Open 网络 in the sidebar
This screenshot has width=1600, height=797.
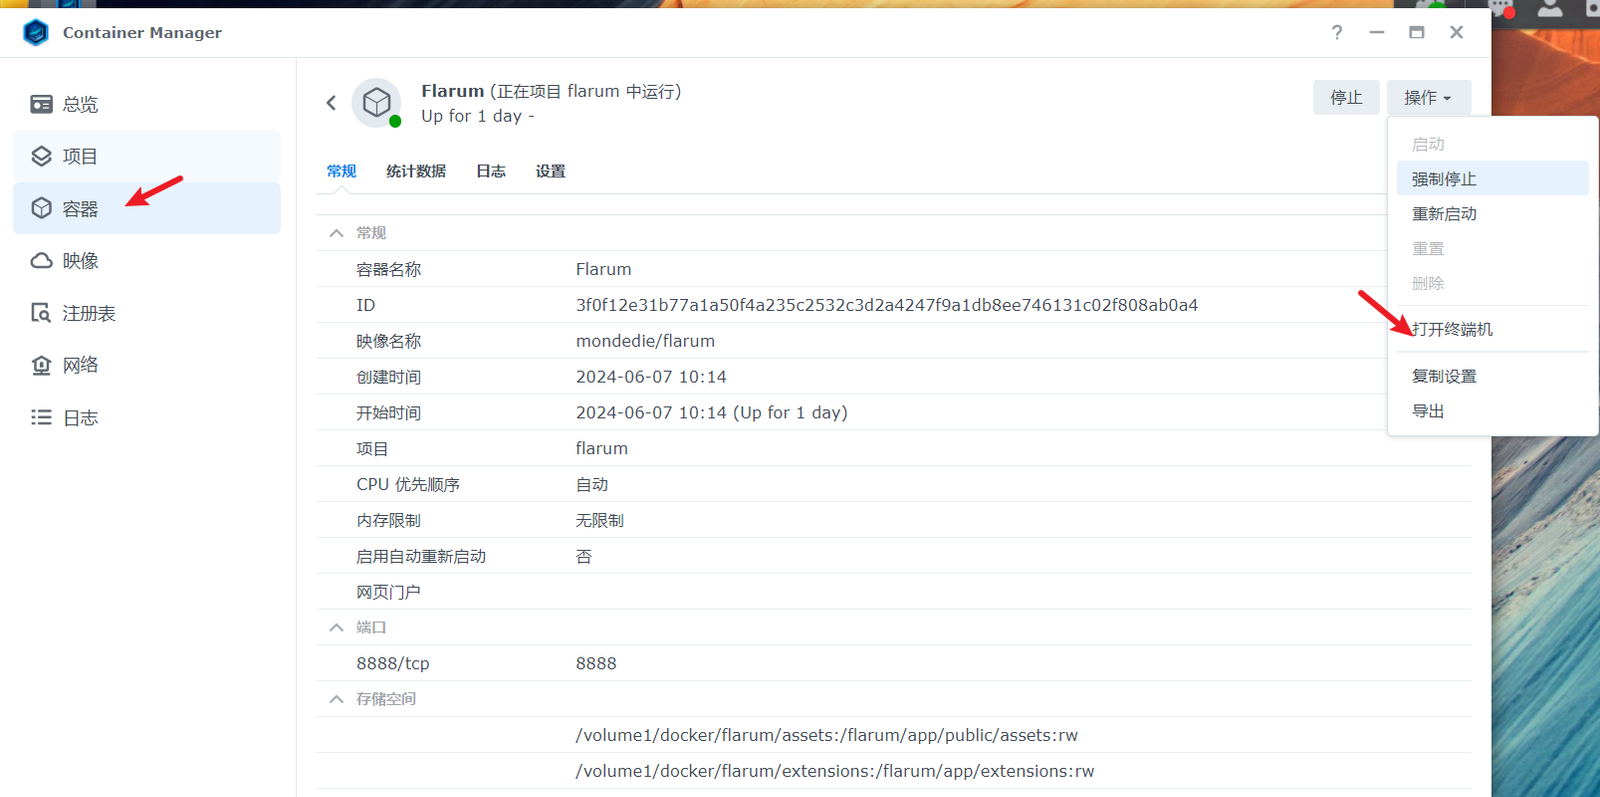pos(147,365)
